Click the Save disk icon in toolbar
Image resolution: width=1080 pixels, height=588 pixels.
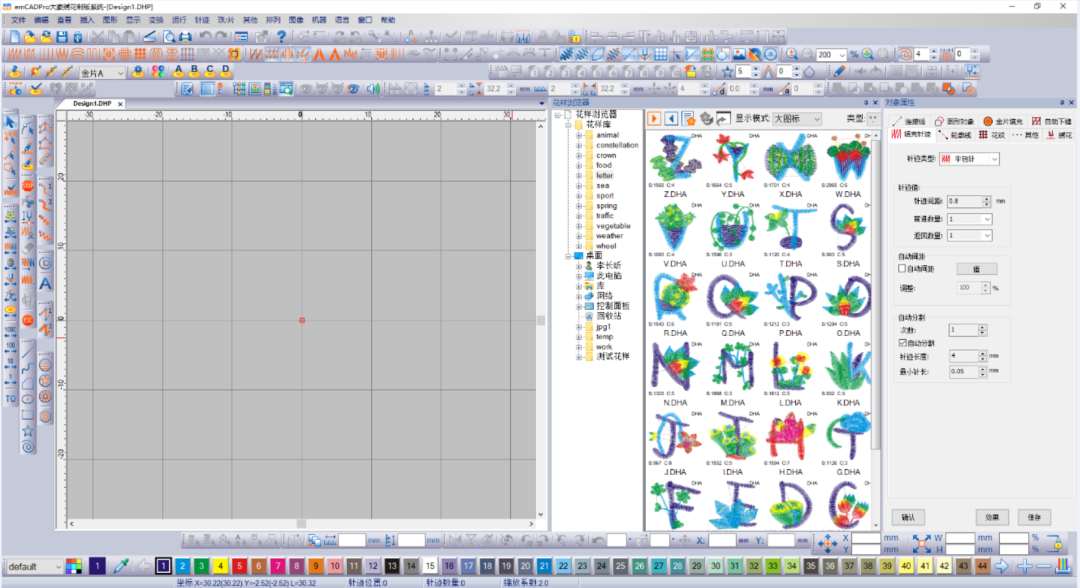coord(62,37)
